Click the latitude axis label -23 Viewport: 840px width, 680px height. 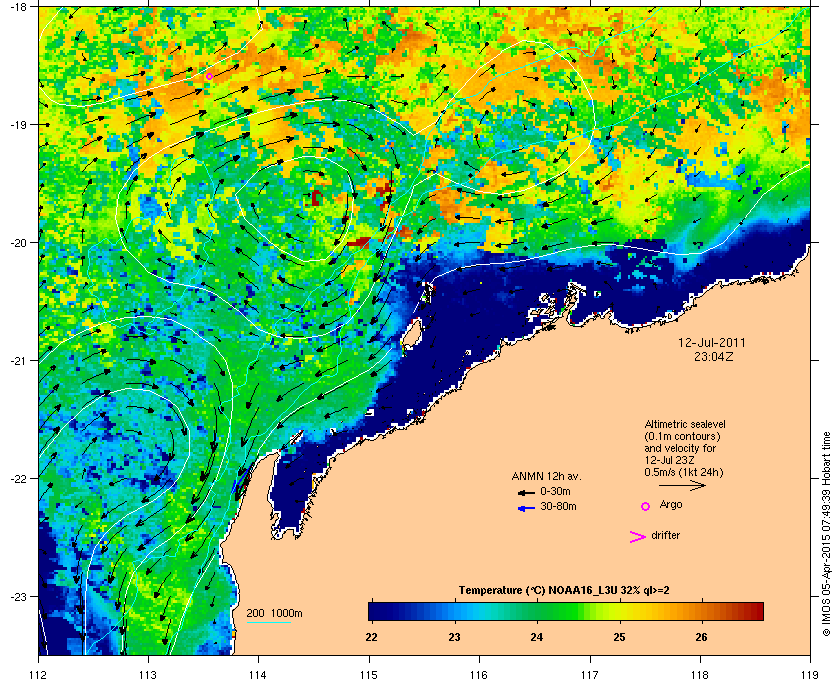pyautogui.click(x=18, y=596)
